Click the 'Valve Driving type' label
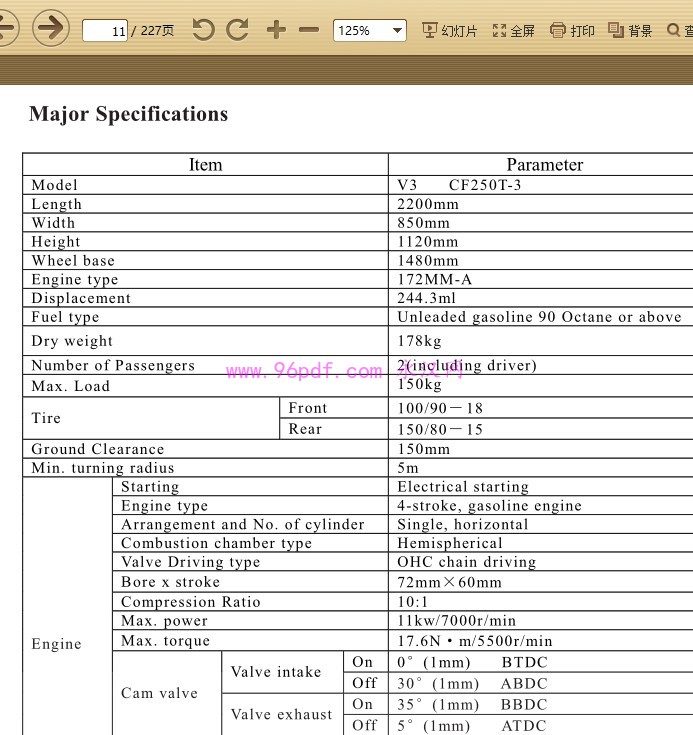693x735 pixels. tap(190, 562)
